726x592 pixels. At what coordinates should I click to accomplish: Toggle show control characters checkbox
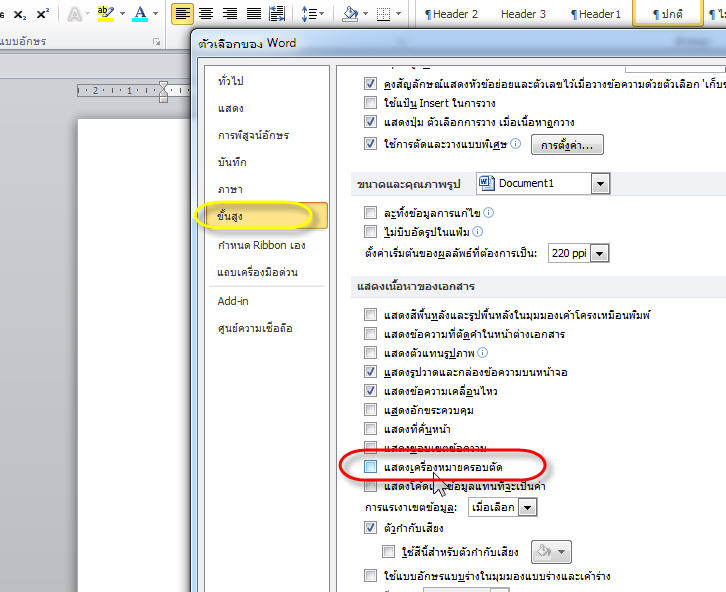click(x=370, y=410)
